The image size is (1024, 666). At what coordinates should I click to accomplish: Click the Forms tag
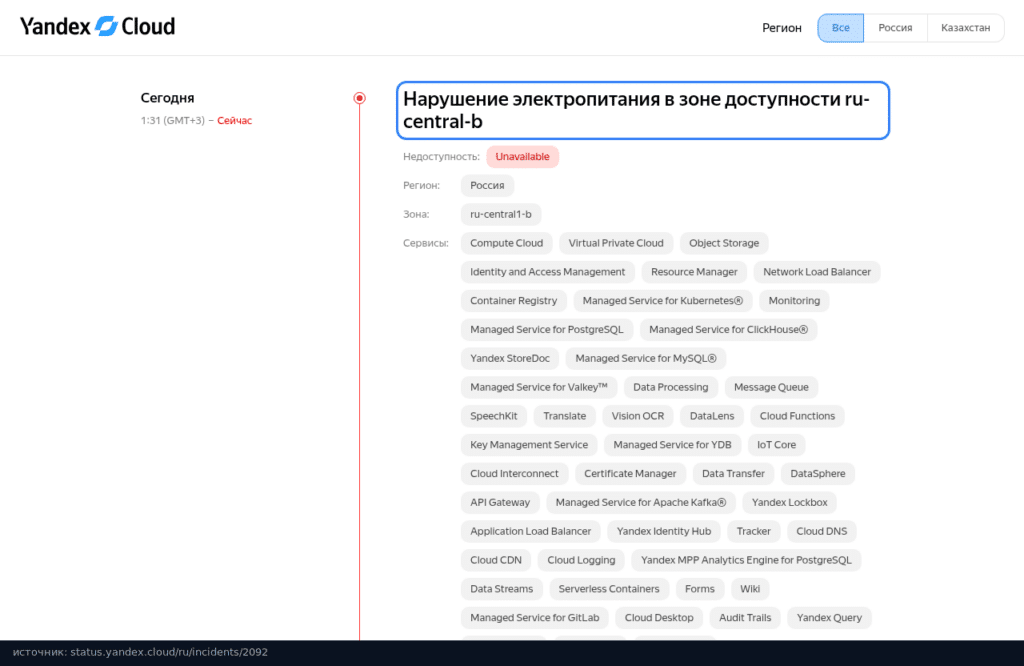pos(700,588)
